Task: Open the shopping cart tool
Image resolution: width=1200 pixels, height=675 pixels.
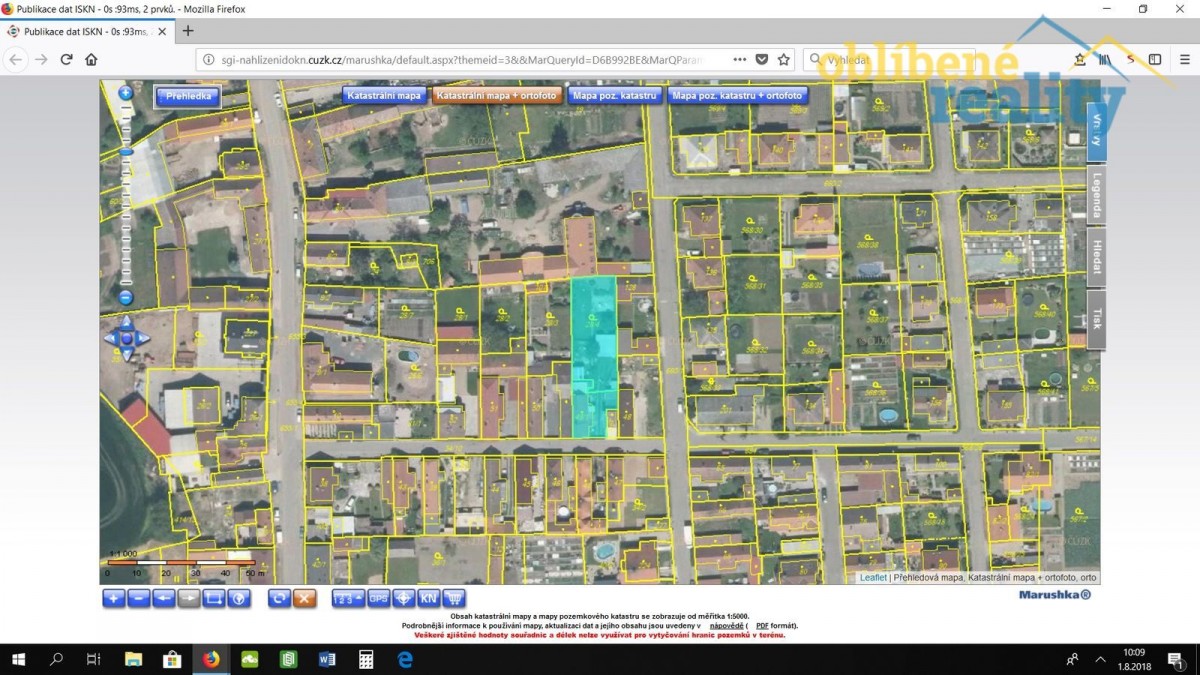Action: (454, 598)
